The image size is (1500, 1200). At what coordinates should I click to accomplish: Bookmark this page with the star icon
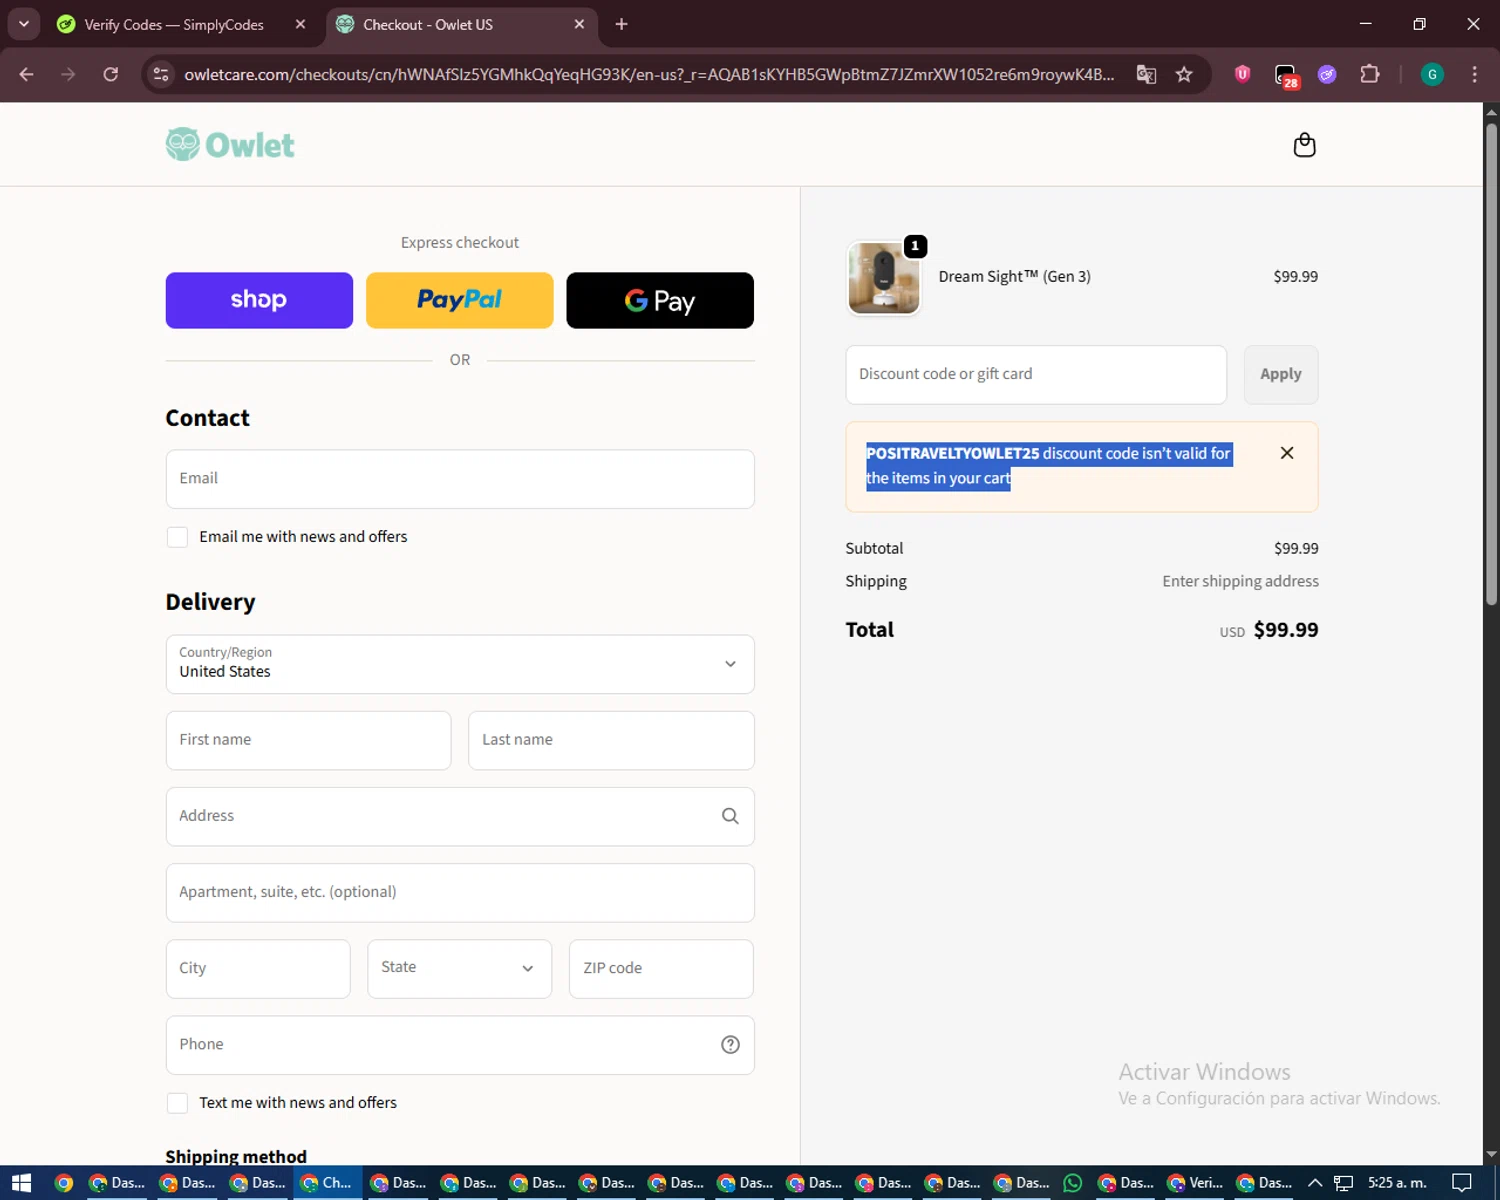(1184, 74)
